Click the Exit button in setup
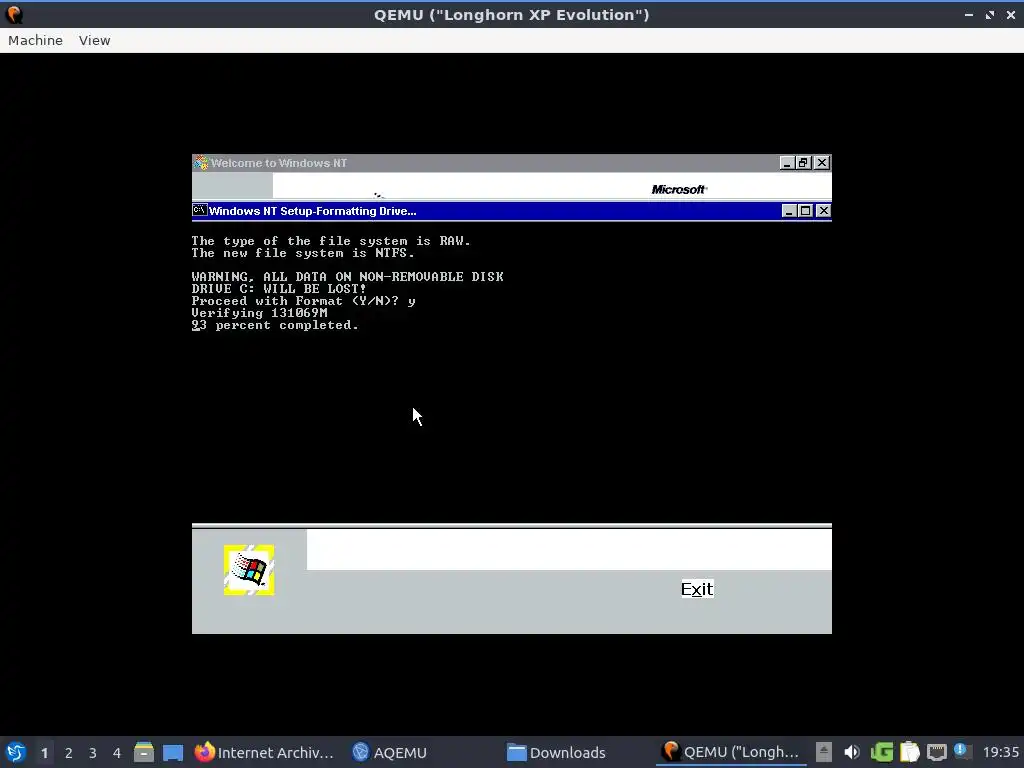 click(x=697, y=589)
